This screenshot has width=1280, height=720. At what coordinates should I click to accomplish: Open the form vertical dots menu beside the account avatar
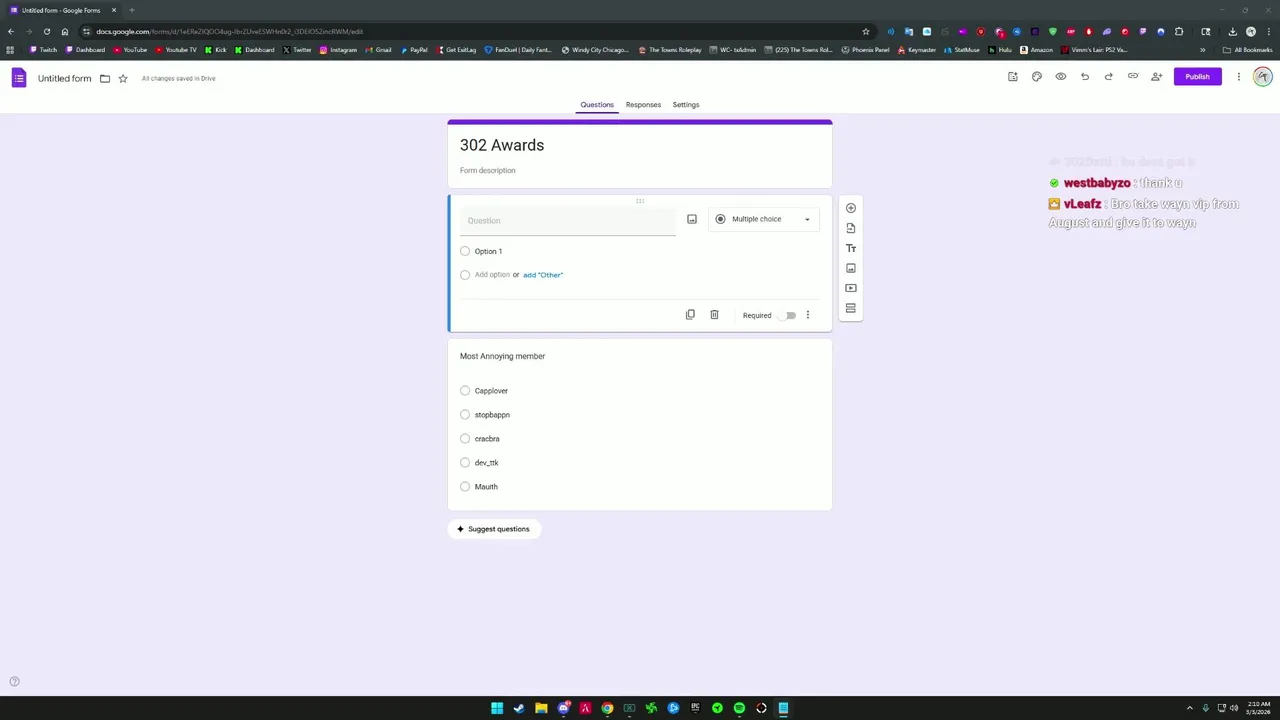(1238, 77)
